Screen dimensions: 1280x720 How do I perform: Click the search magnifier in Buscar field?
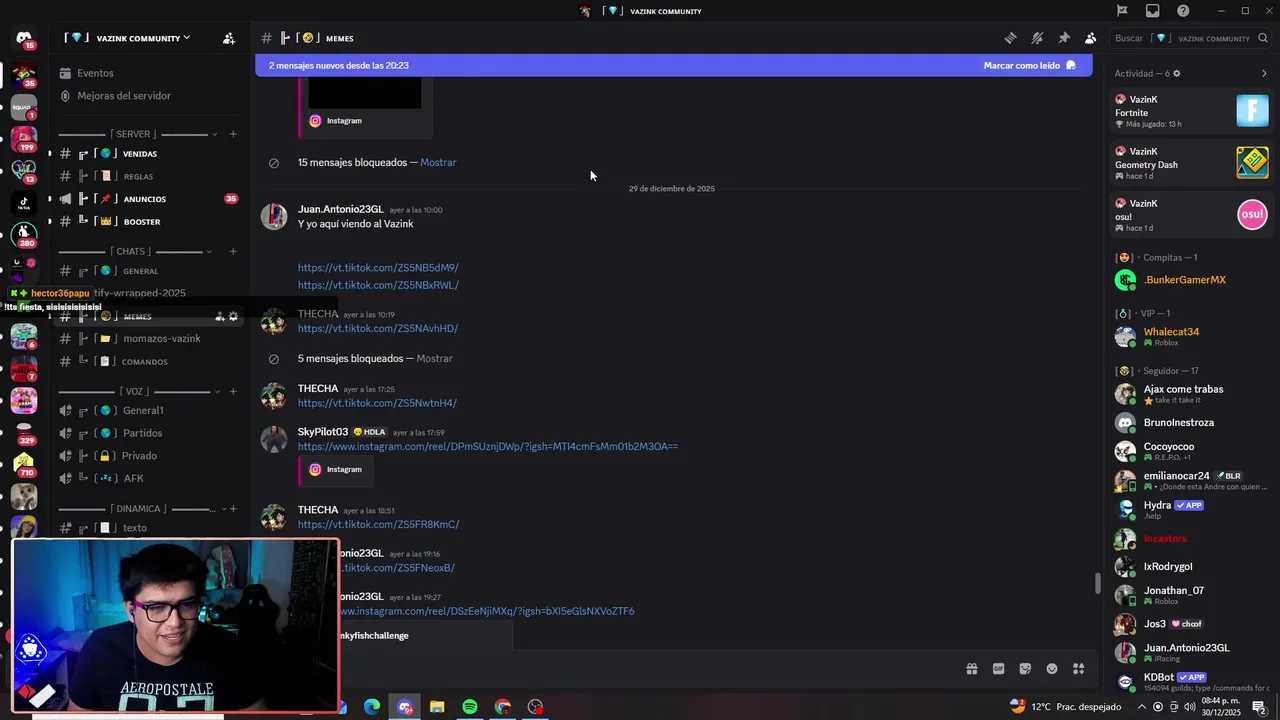tap(1264, 38)
